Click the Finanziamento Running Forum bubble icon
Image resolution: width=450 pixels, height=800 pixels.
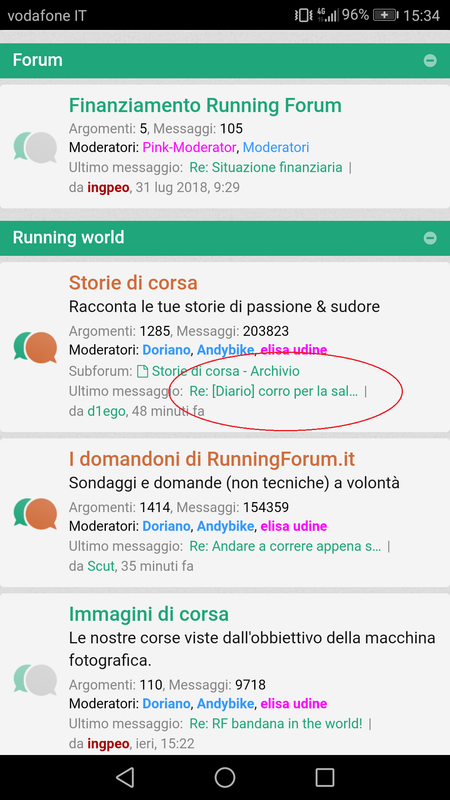click(35, 147)
